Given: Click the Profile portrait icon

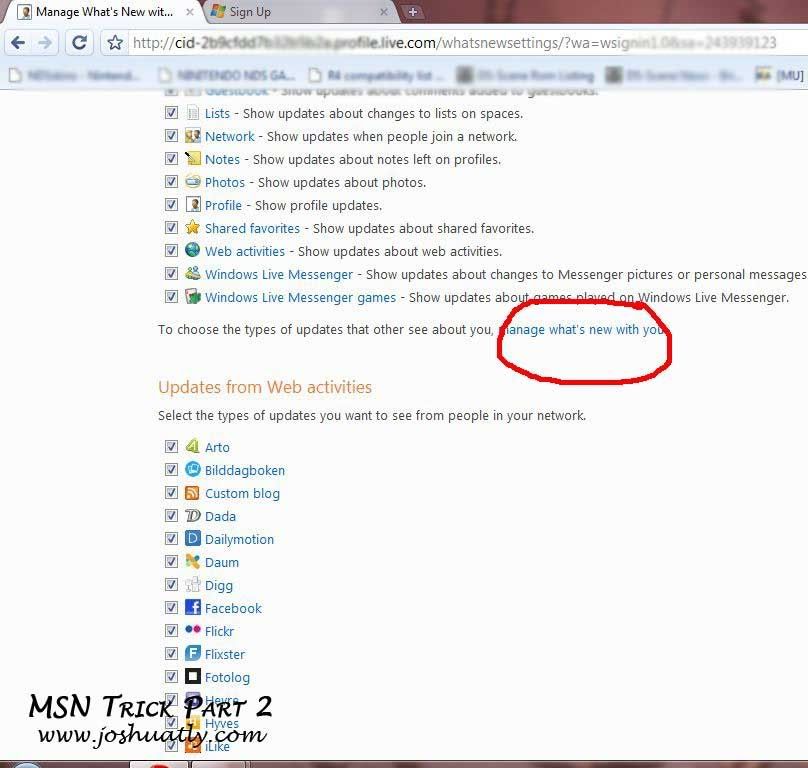Looking at the screenshot, I should tap(192, 205).
